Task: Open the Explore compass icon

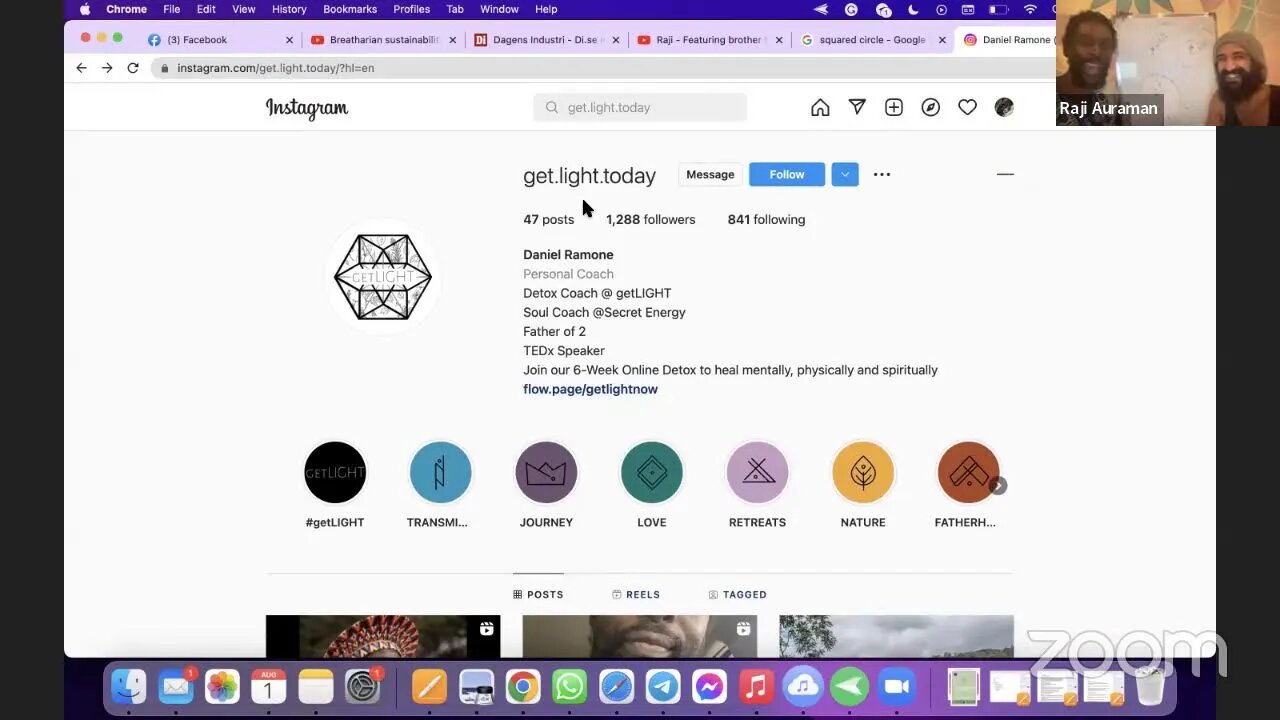Action: pos(931,107)
